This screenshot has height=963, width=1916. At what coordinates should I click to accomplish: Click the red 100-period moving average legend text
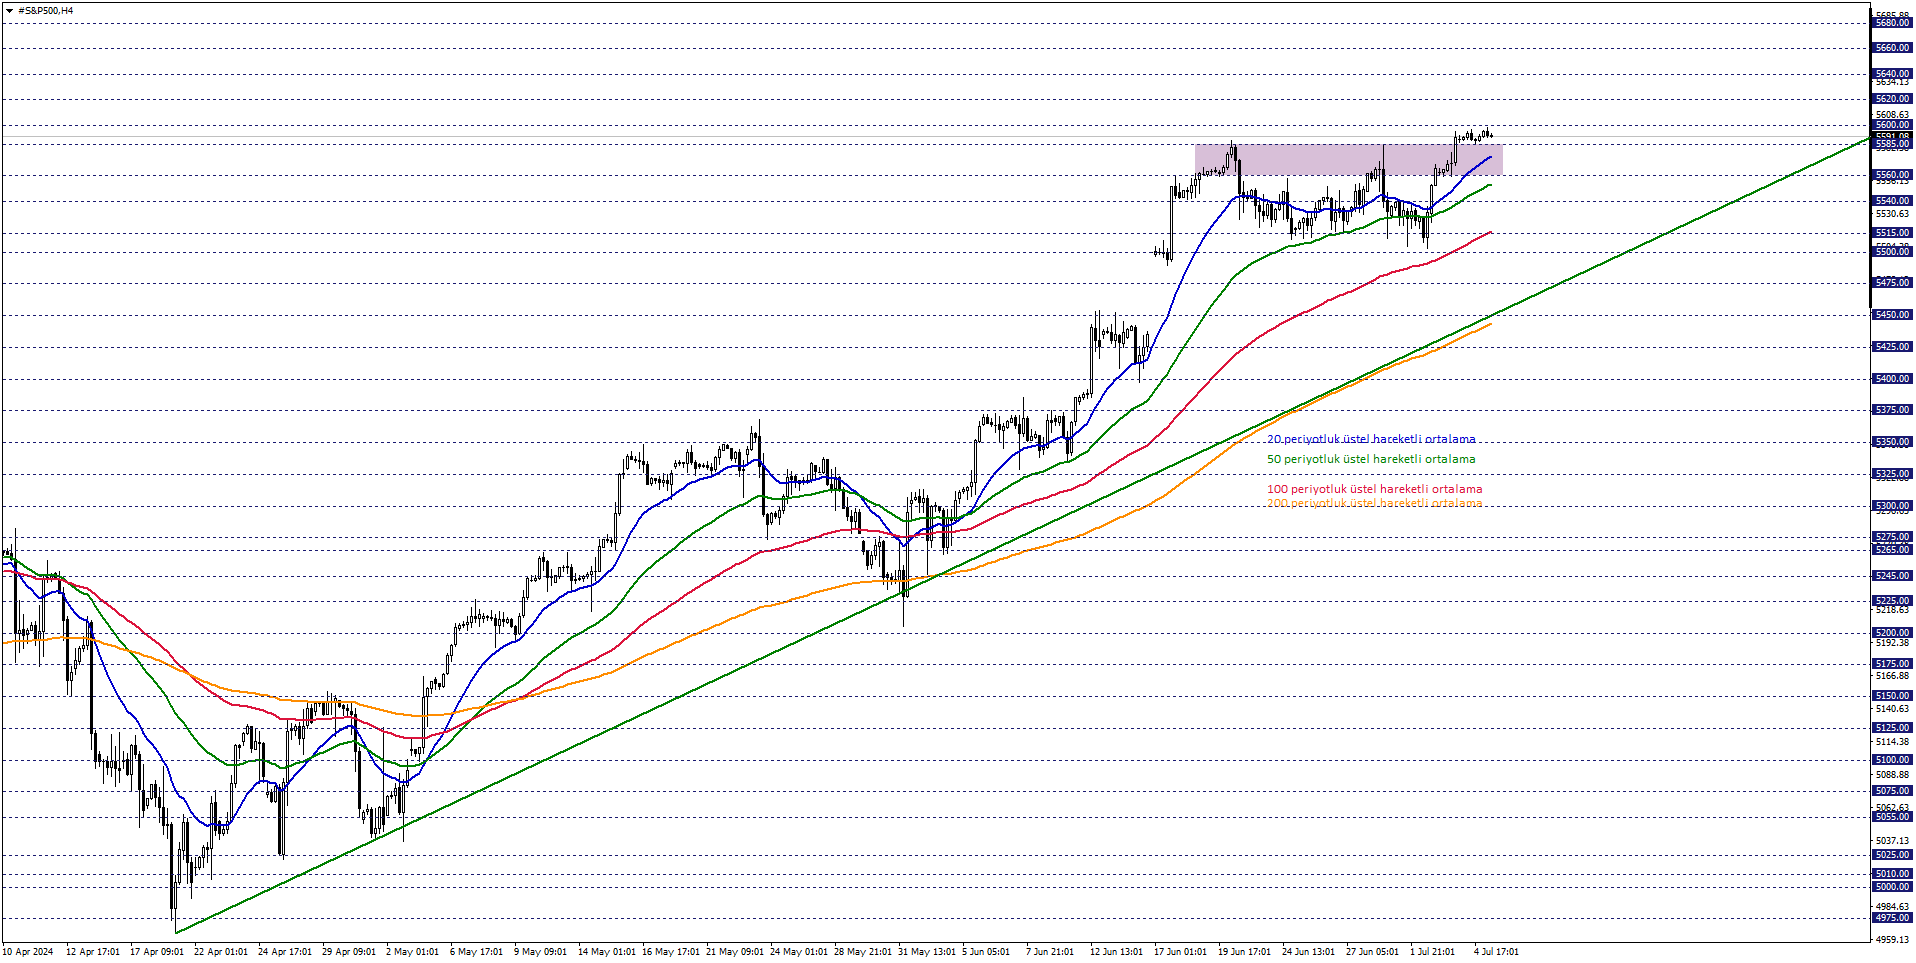coord(1374,489)
